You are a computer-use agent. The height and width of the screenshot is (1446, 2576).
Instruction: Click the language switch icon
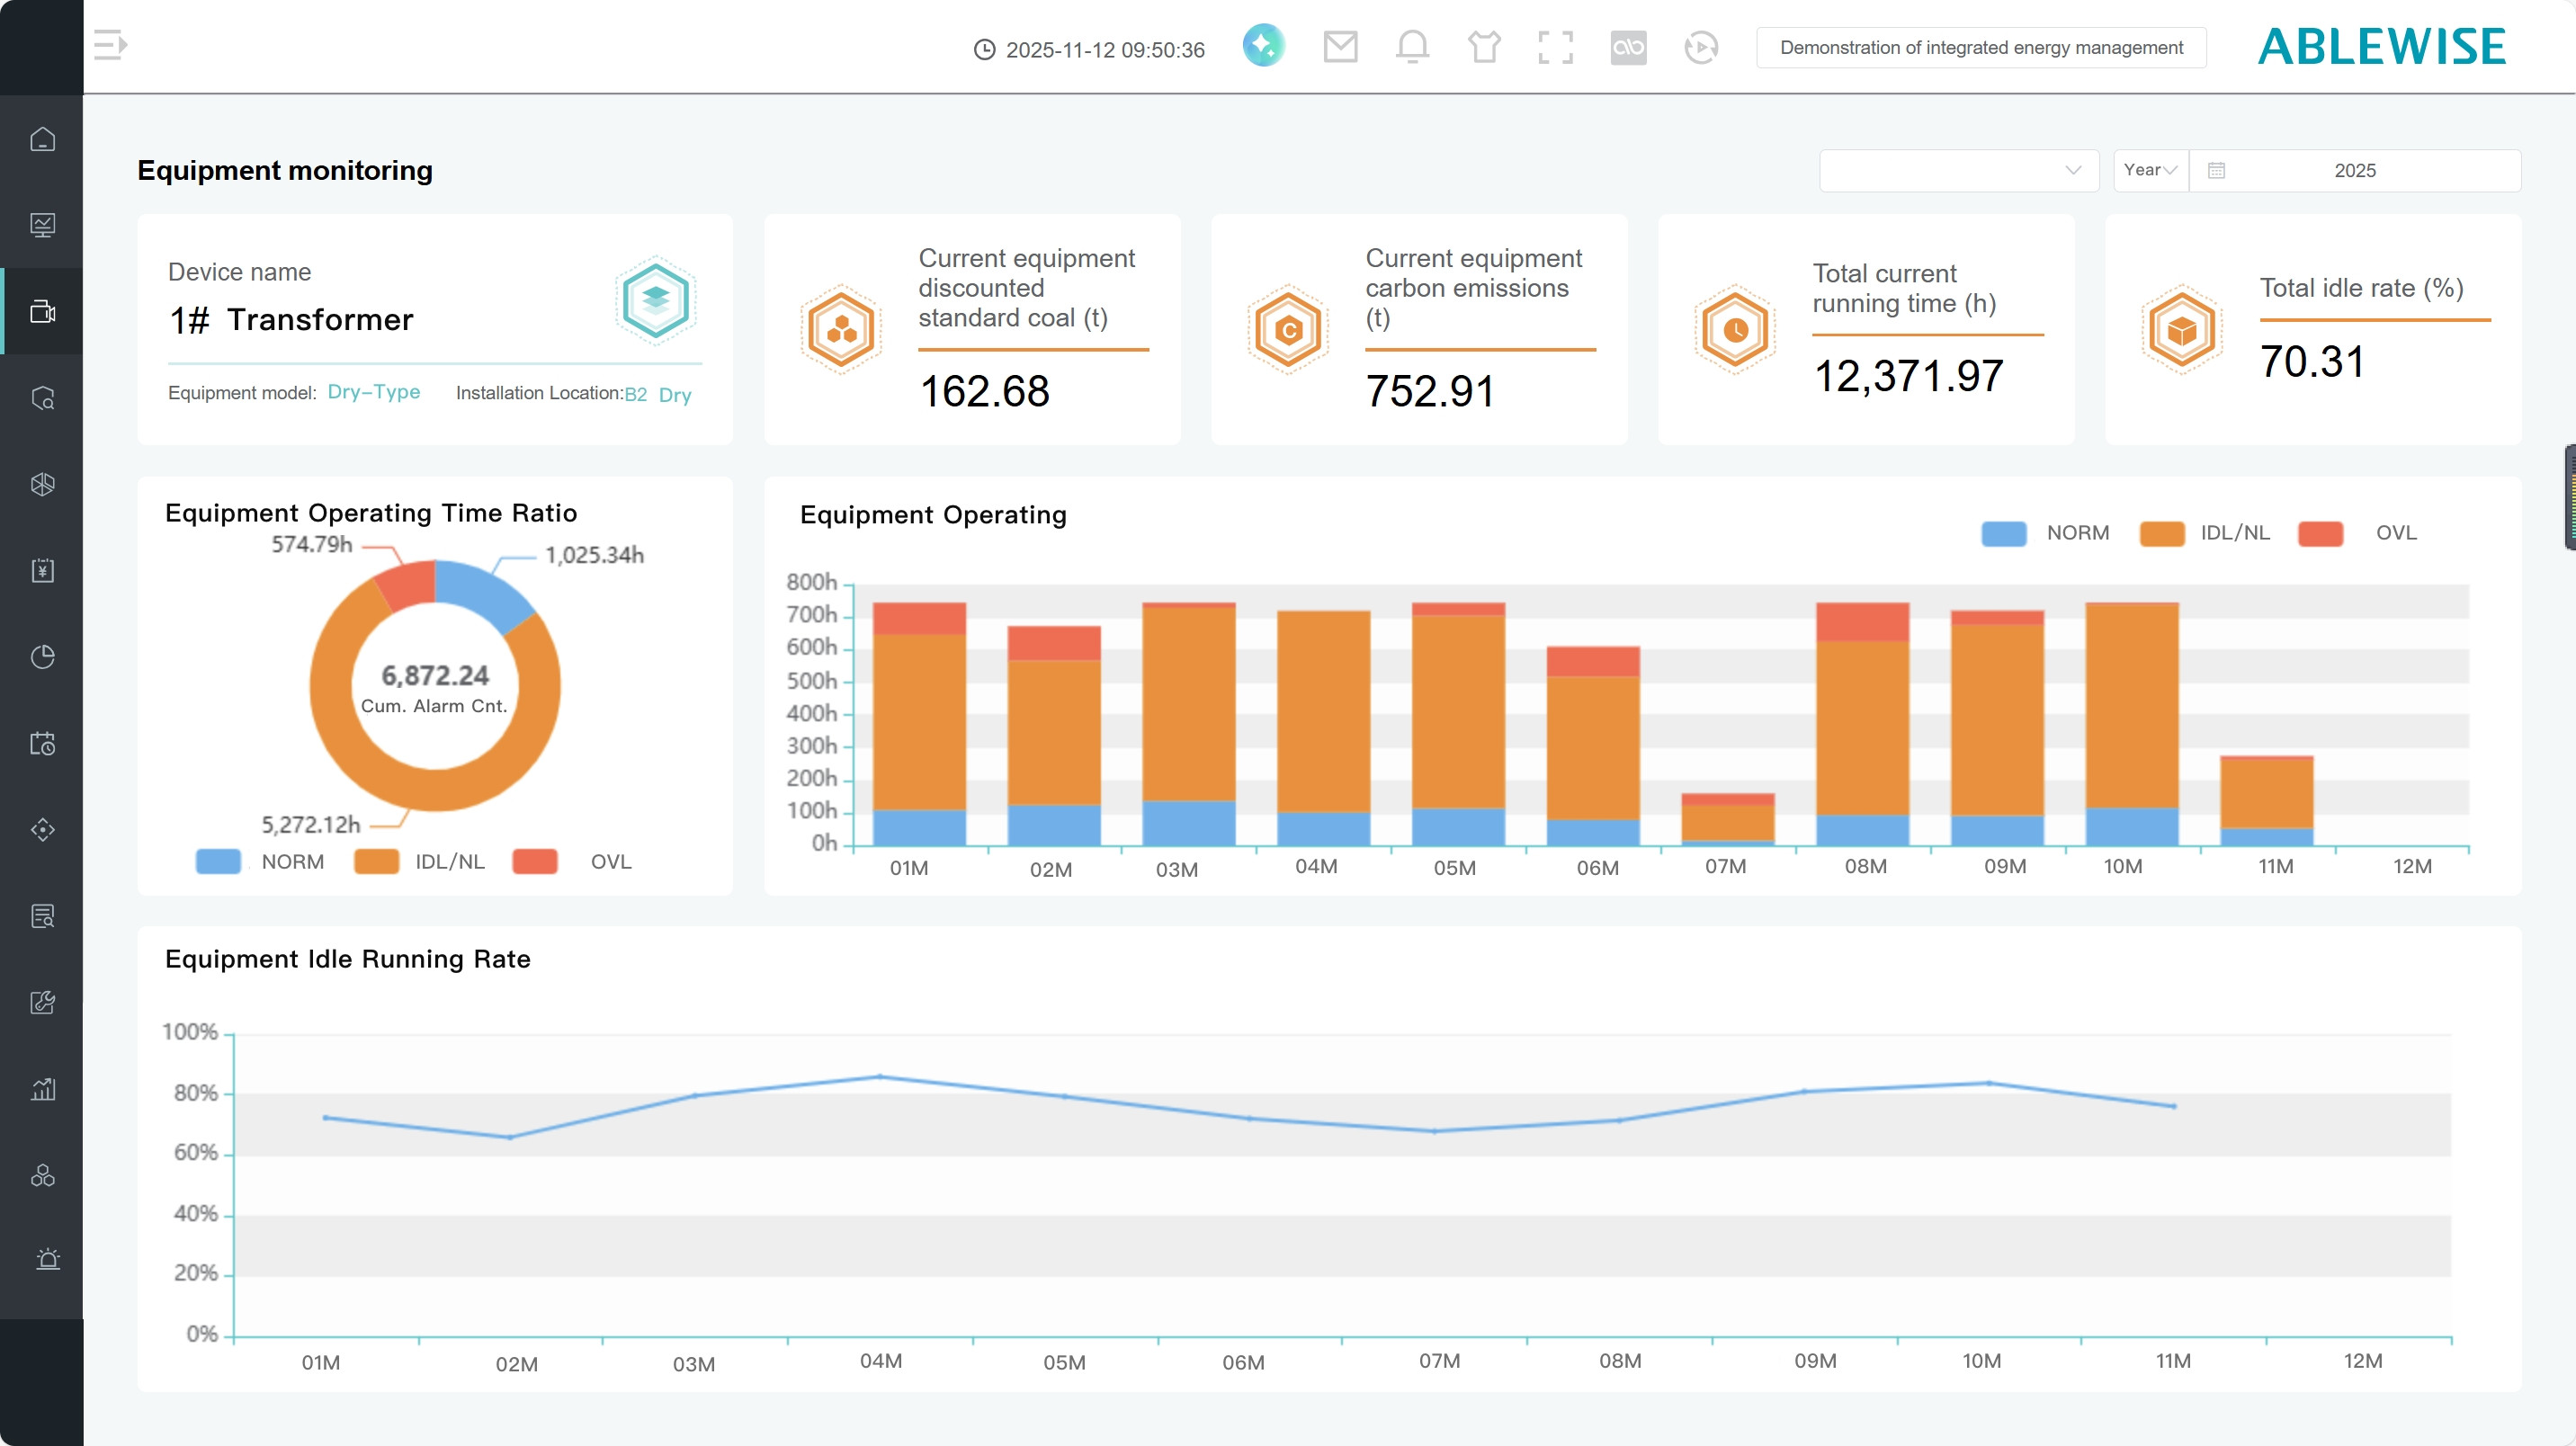(1628, 47)
